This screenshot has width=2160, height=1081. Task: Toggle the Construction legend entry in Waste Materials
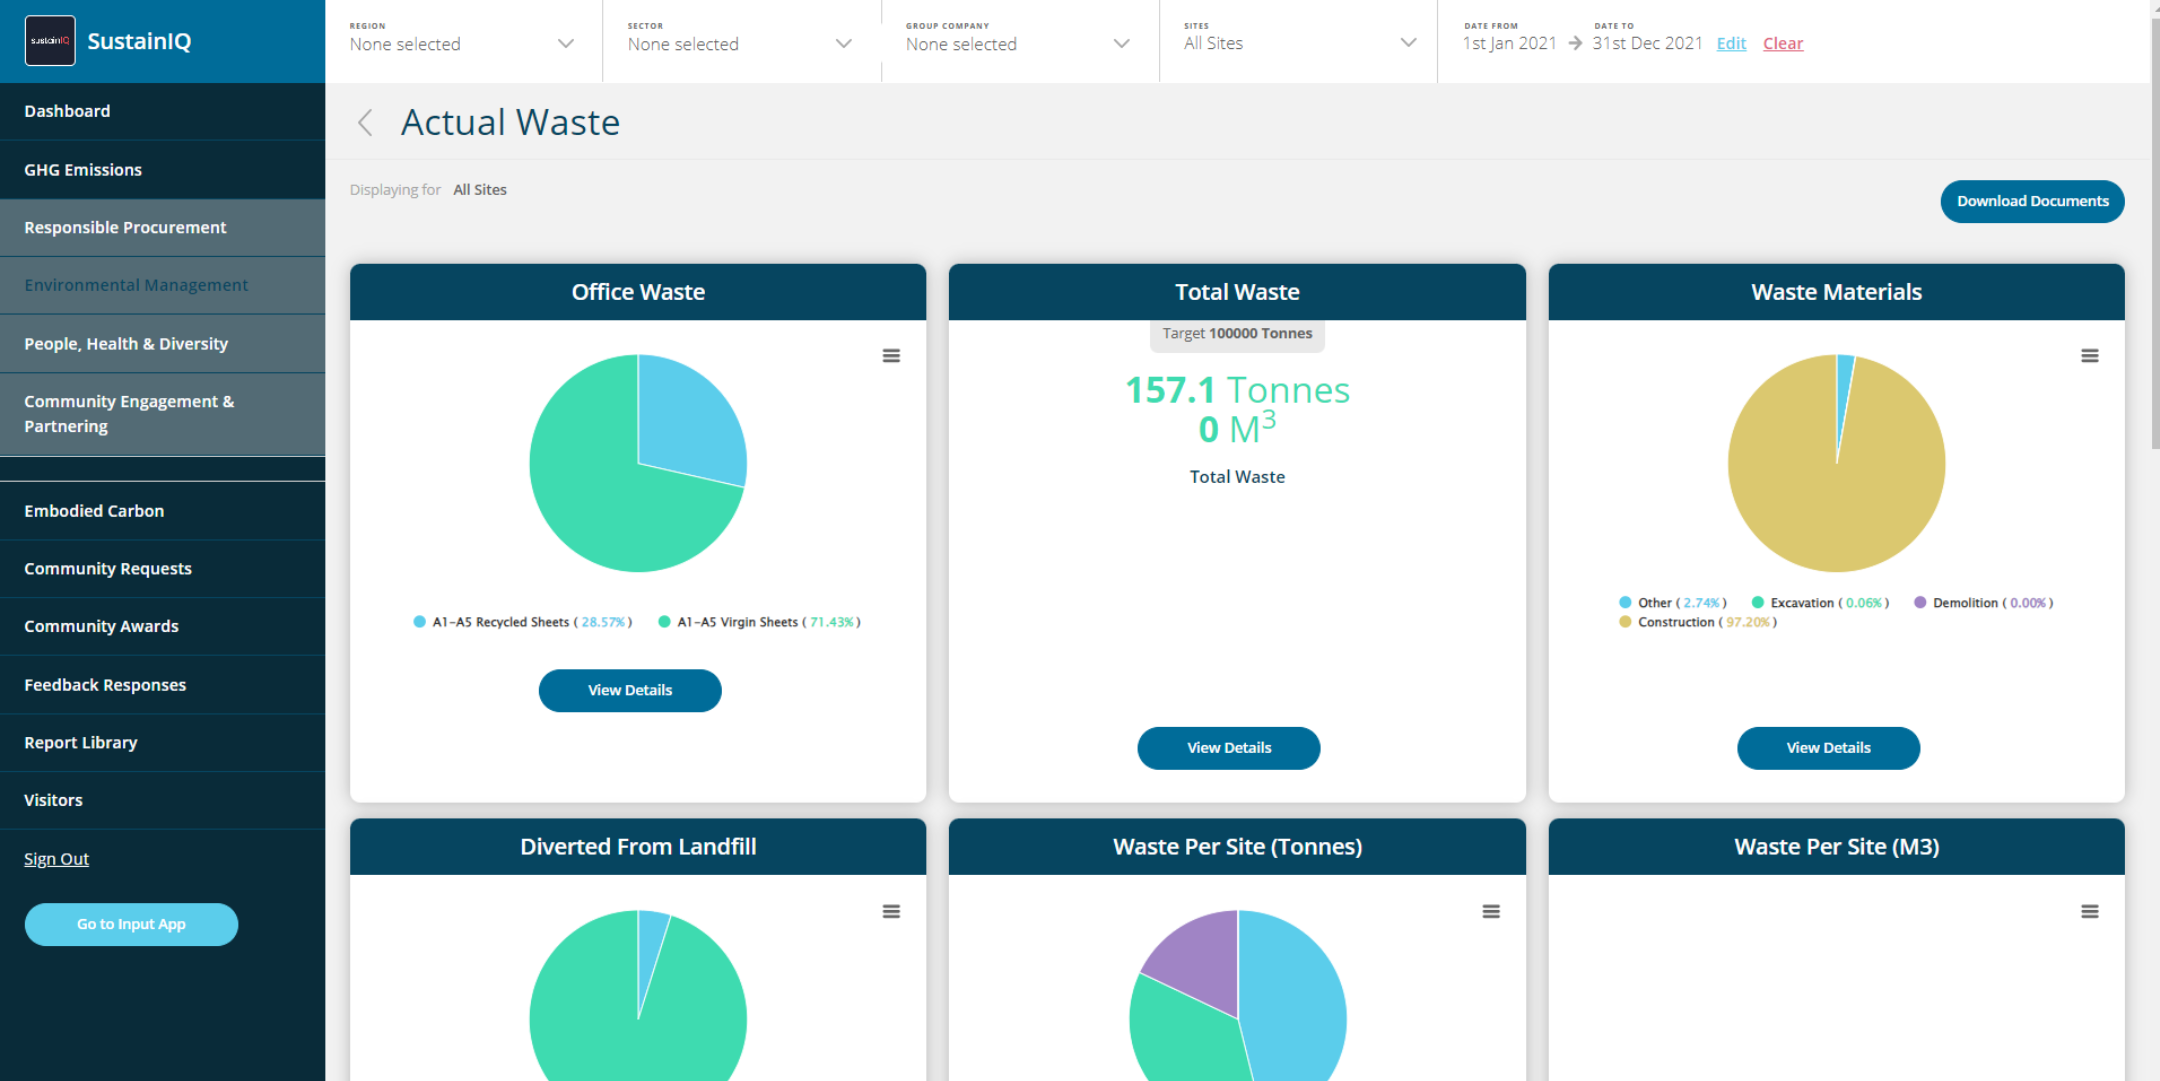coord(1697,622)
